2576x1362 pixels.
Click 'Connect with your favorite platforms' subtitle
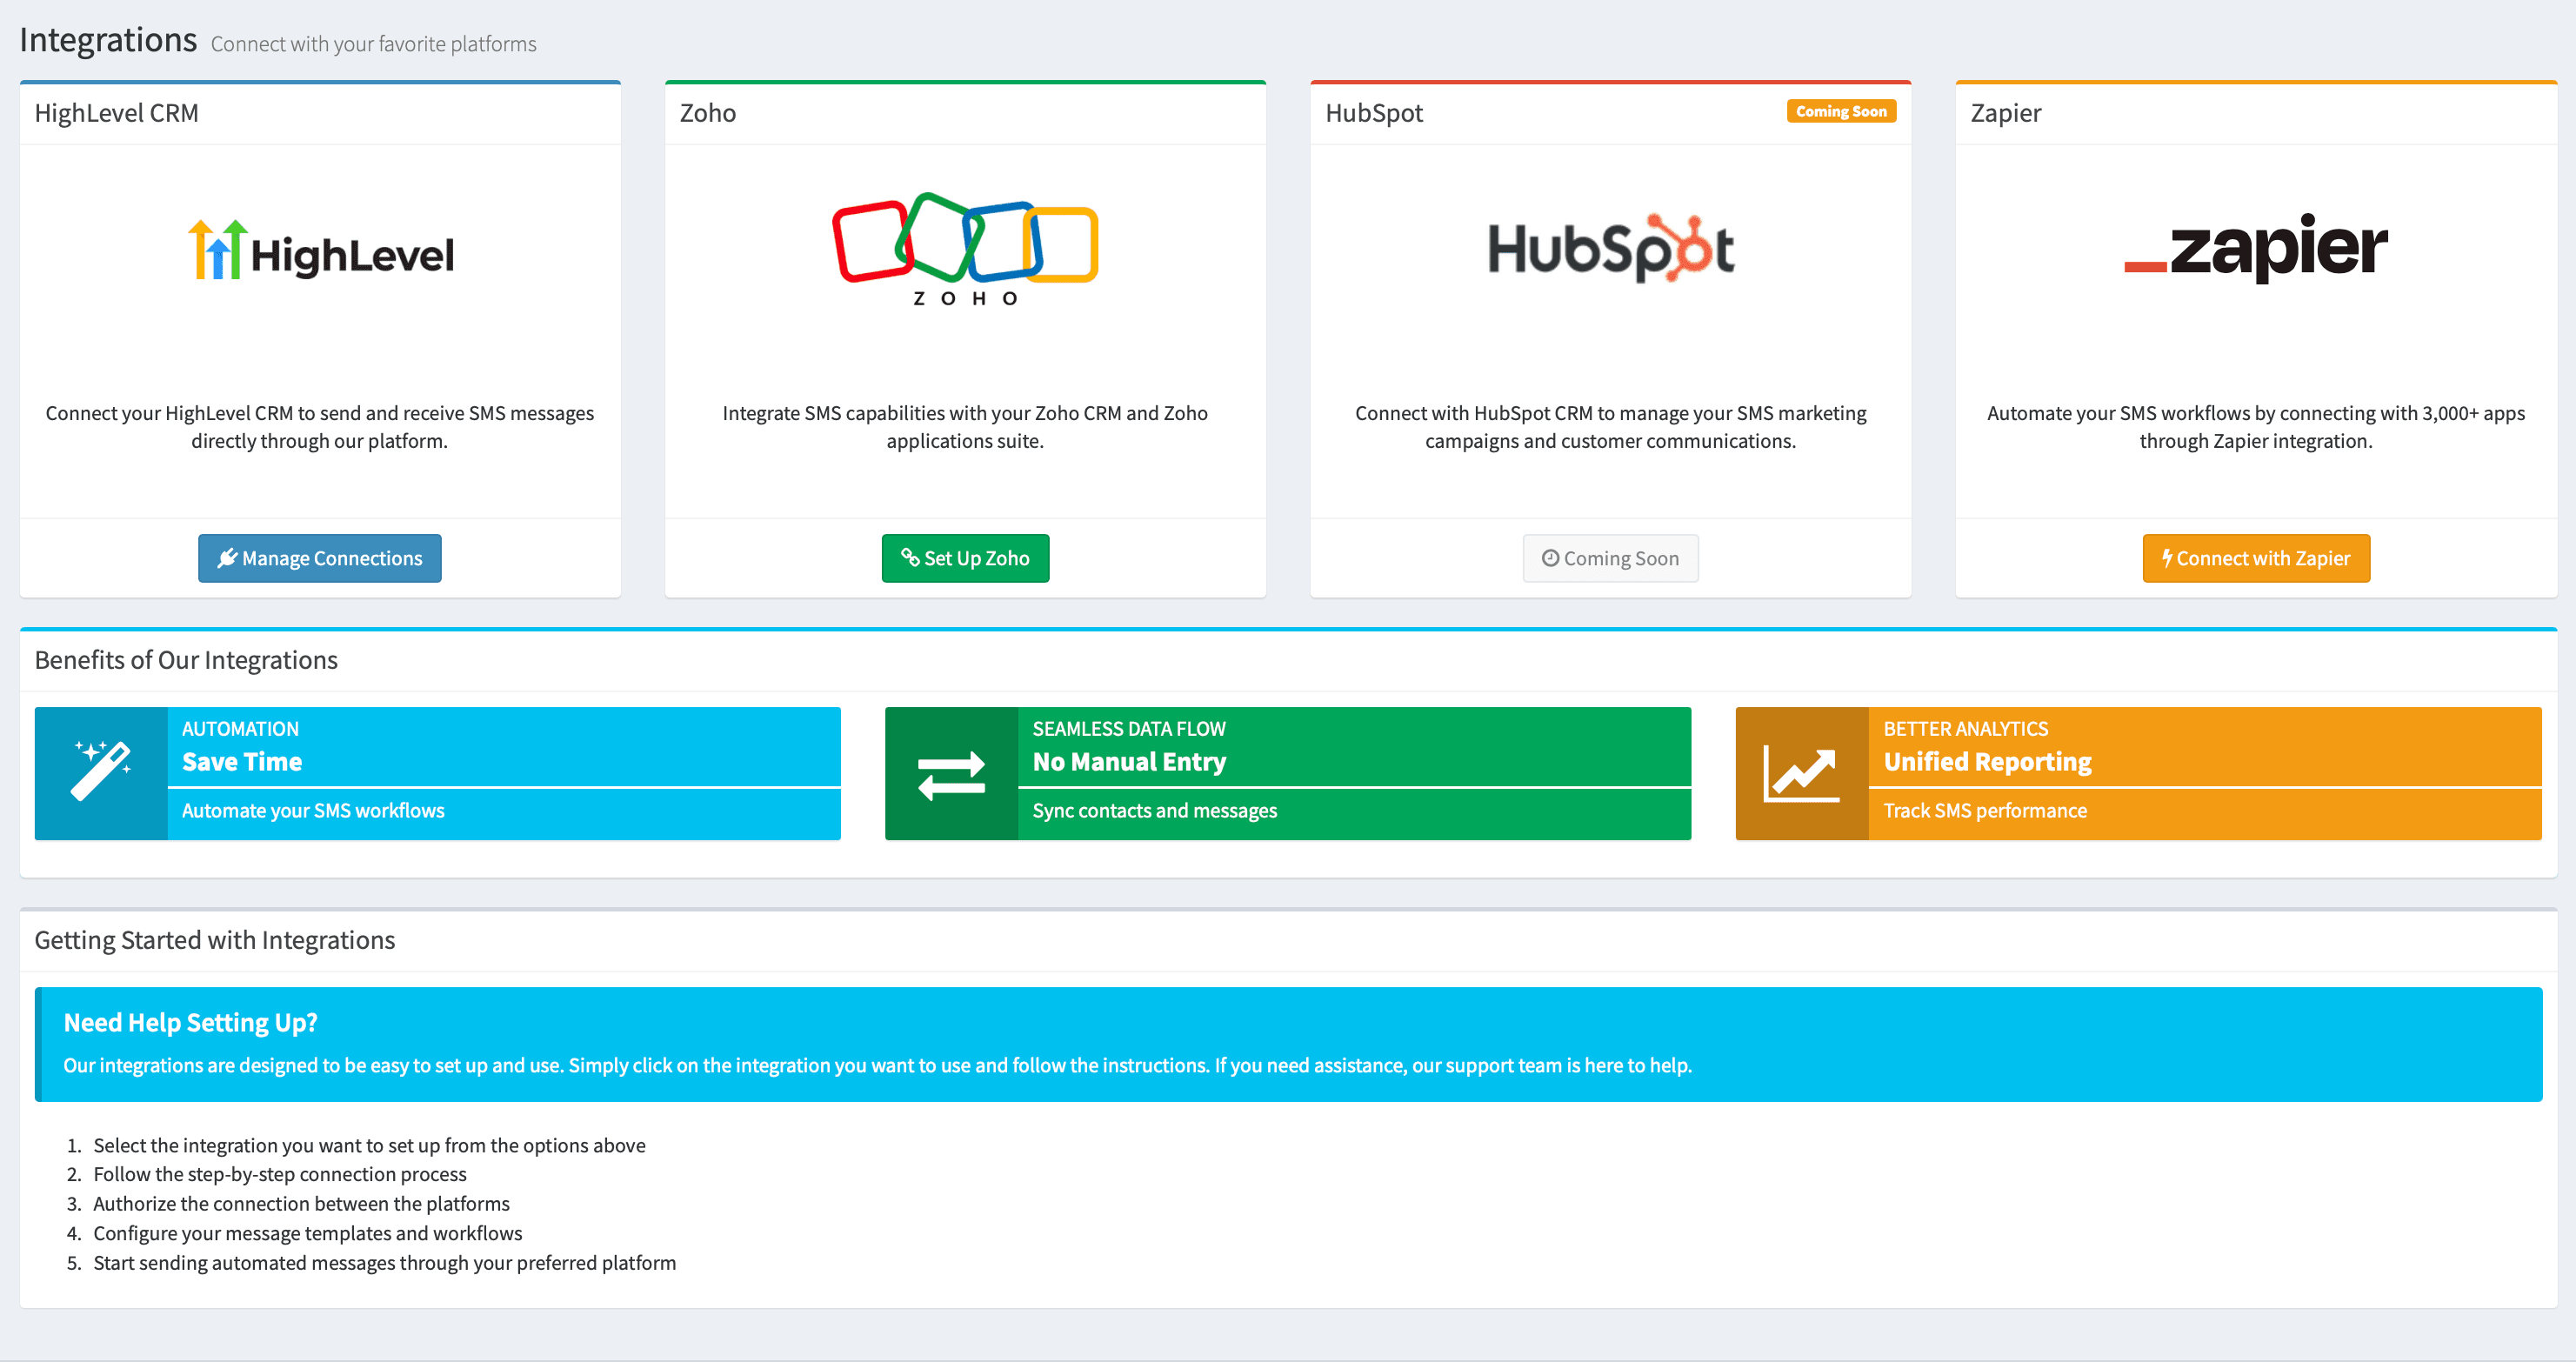[x=373, y=44]
